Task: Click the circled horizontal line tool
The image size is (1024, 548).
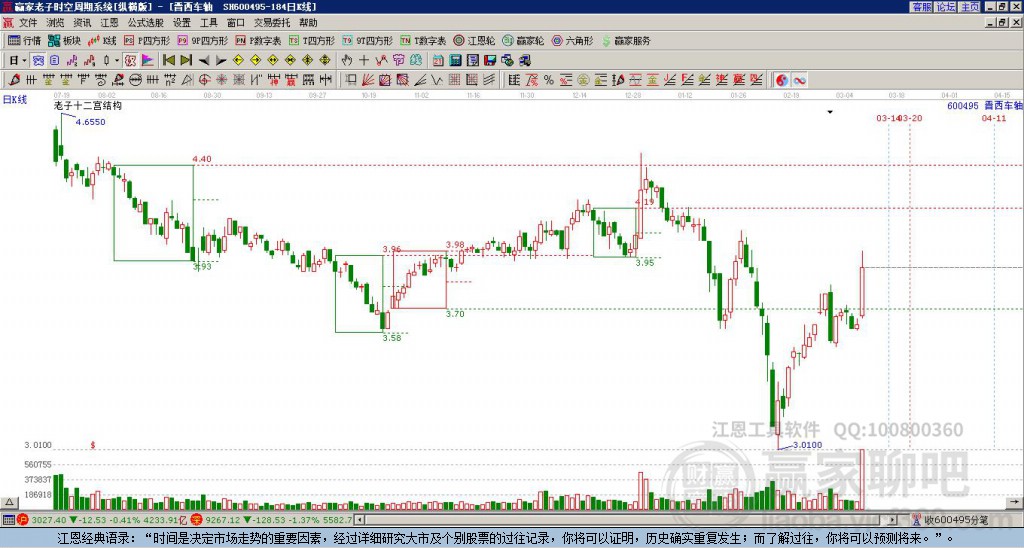Action: [x=135, y=80]
